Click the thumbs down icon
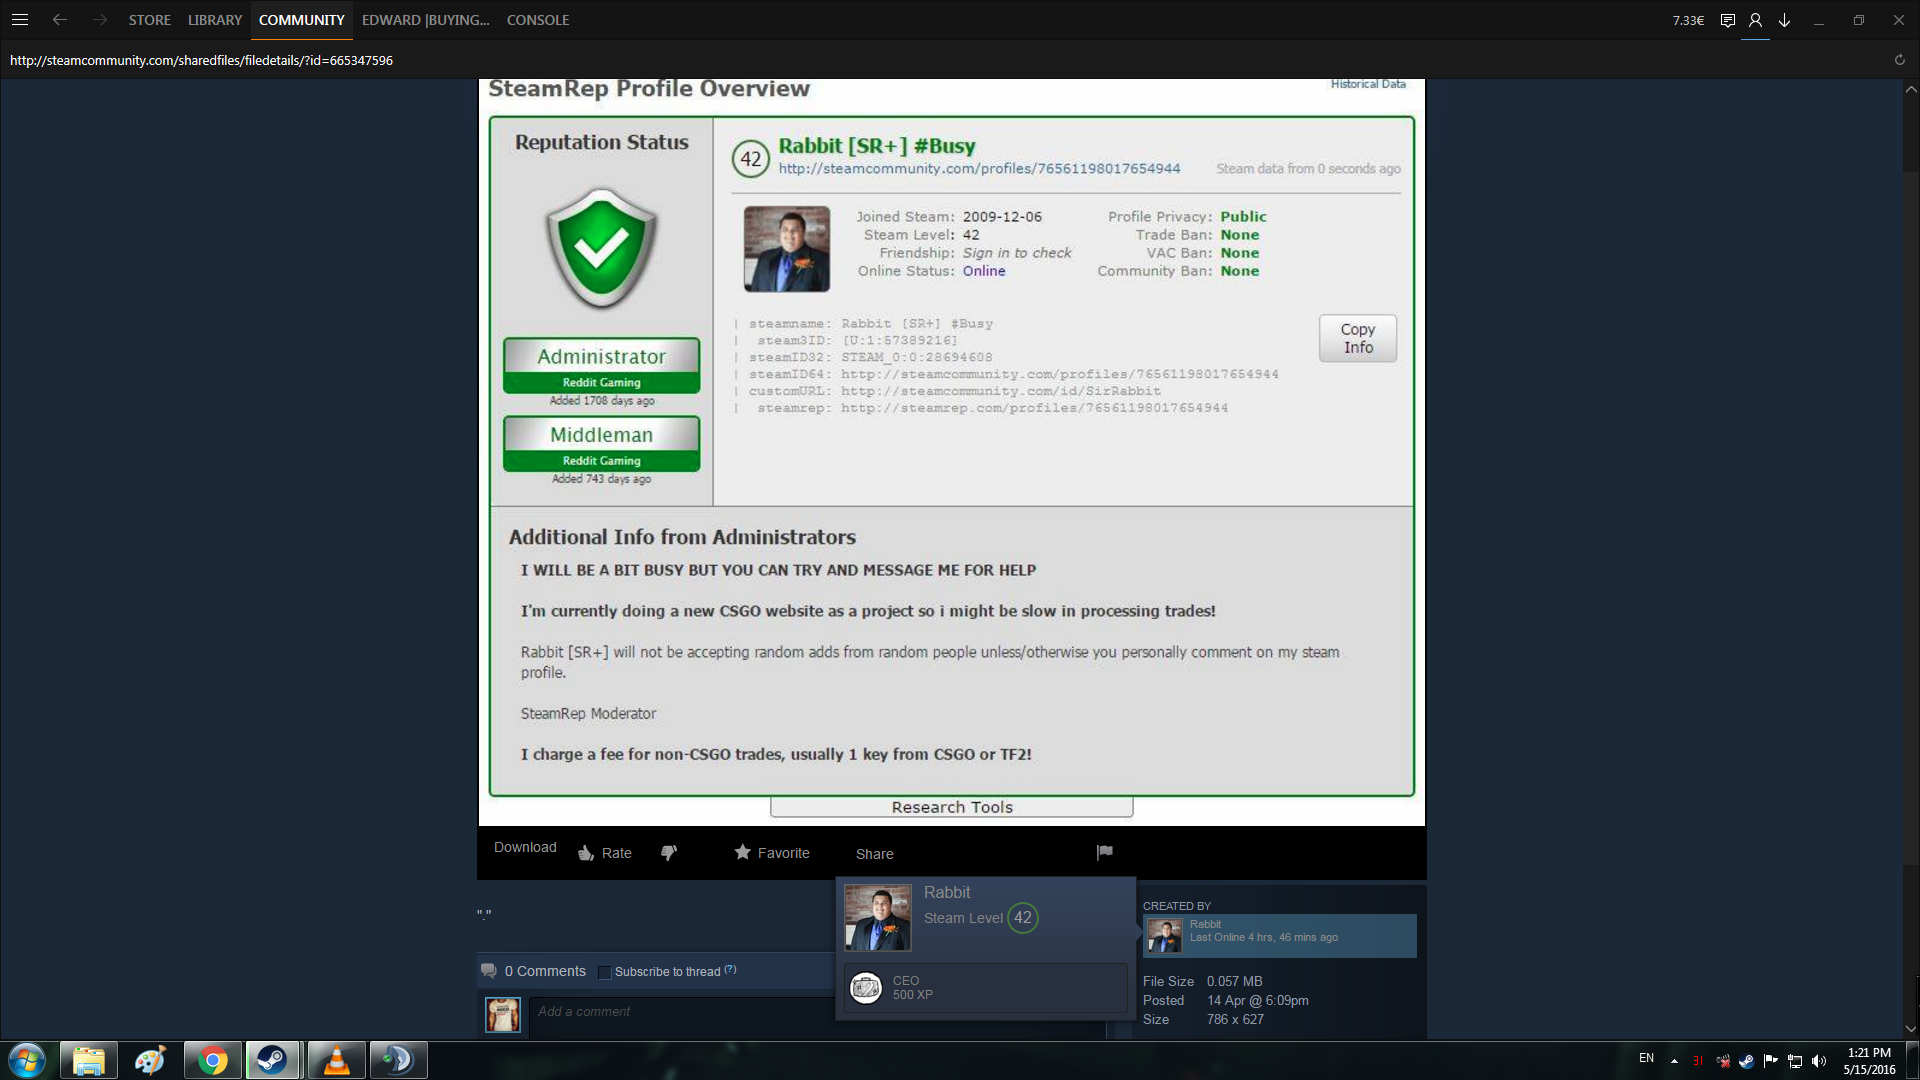Image resolution: width=1920 pixels, height=1080 pixels. click(669, 853)
